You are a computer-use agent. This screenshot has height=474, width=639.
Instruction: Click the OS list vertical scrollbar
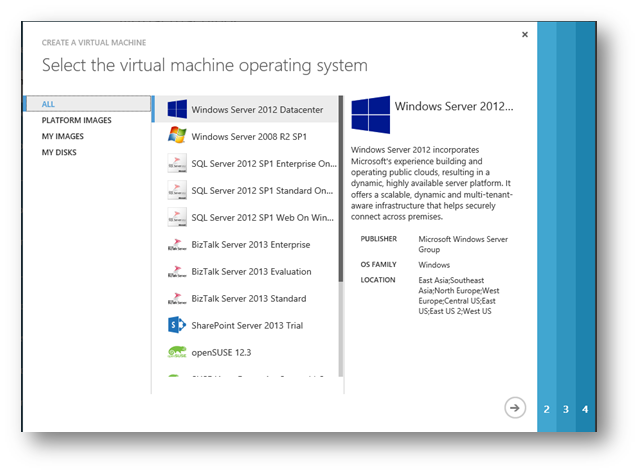(x=341, y=236)
